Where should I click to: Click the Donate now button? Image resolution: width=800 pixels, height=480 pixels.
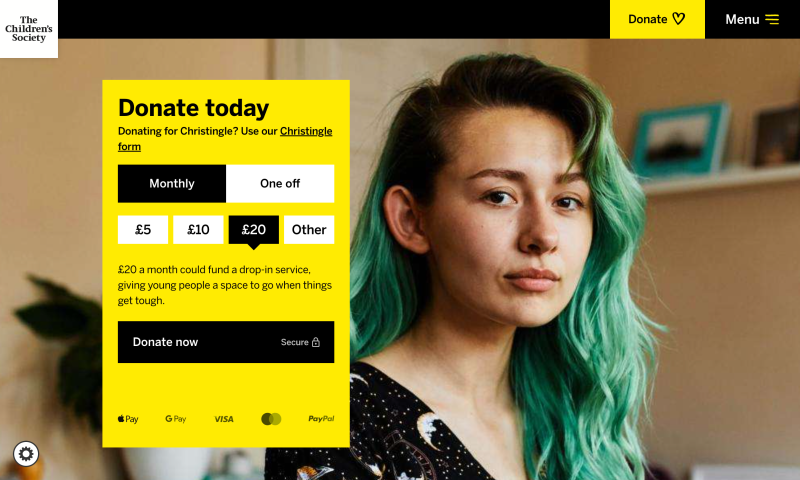(x=226, y=342)
